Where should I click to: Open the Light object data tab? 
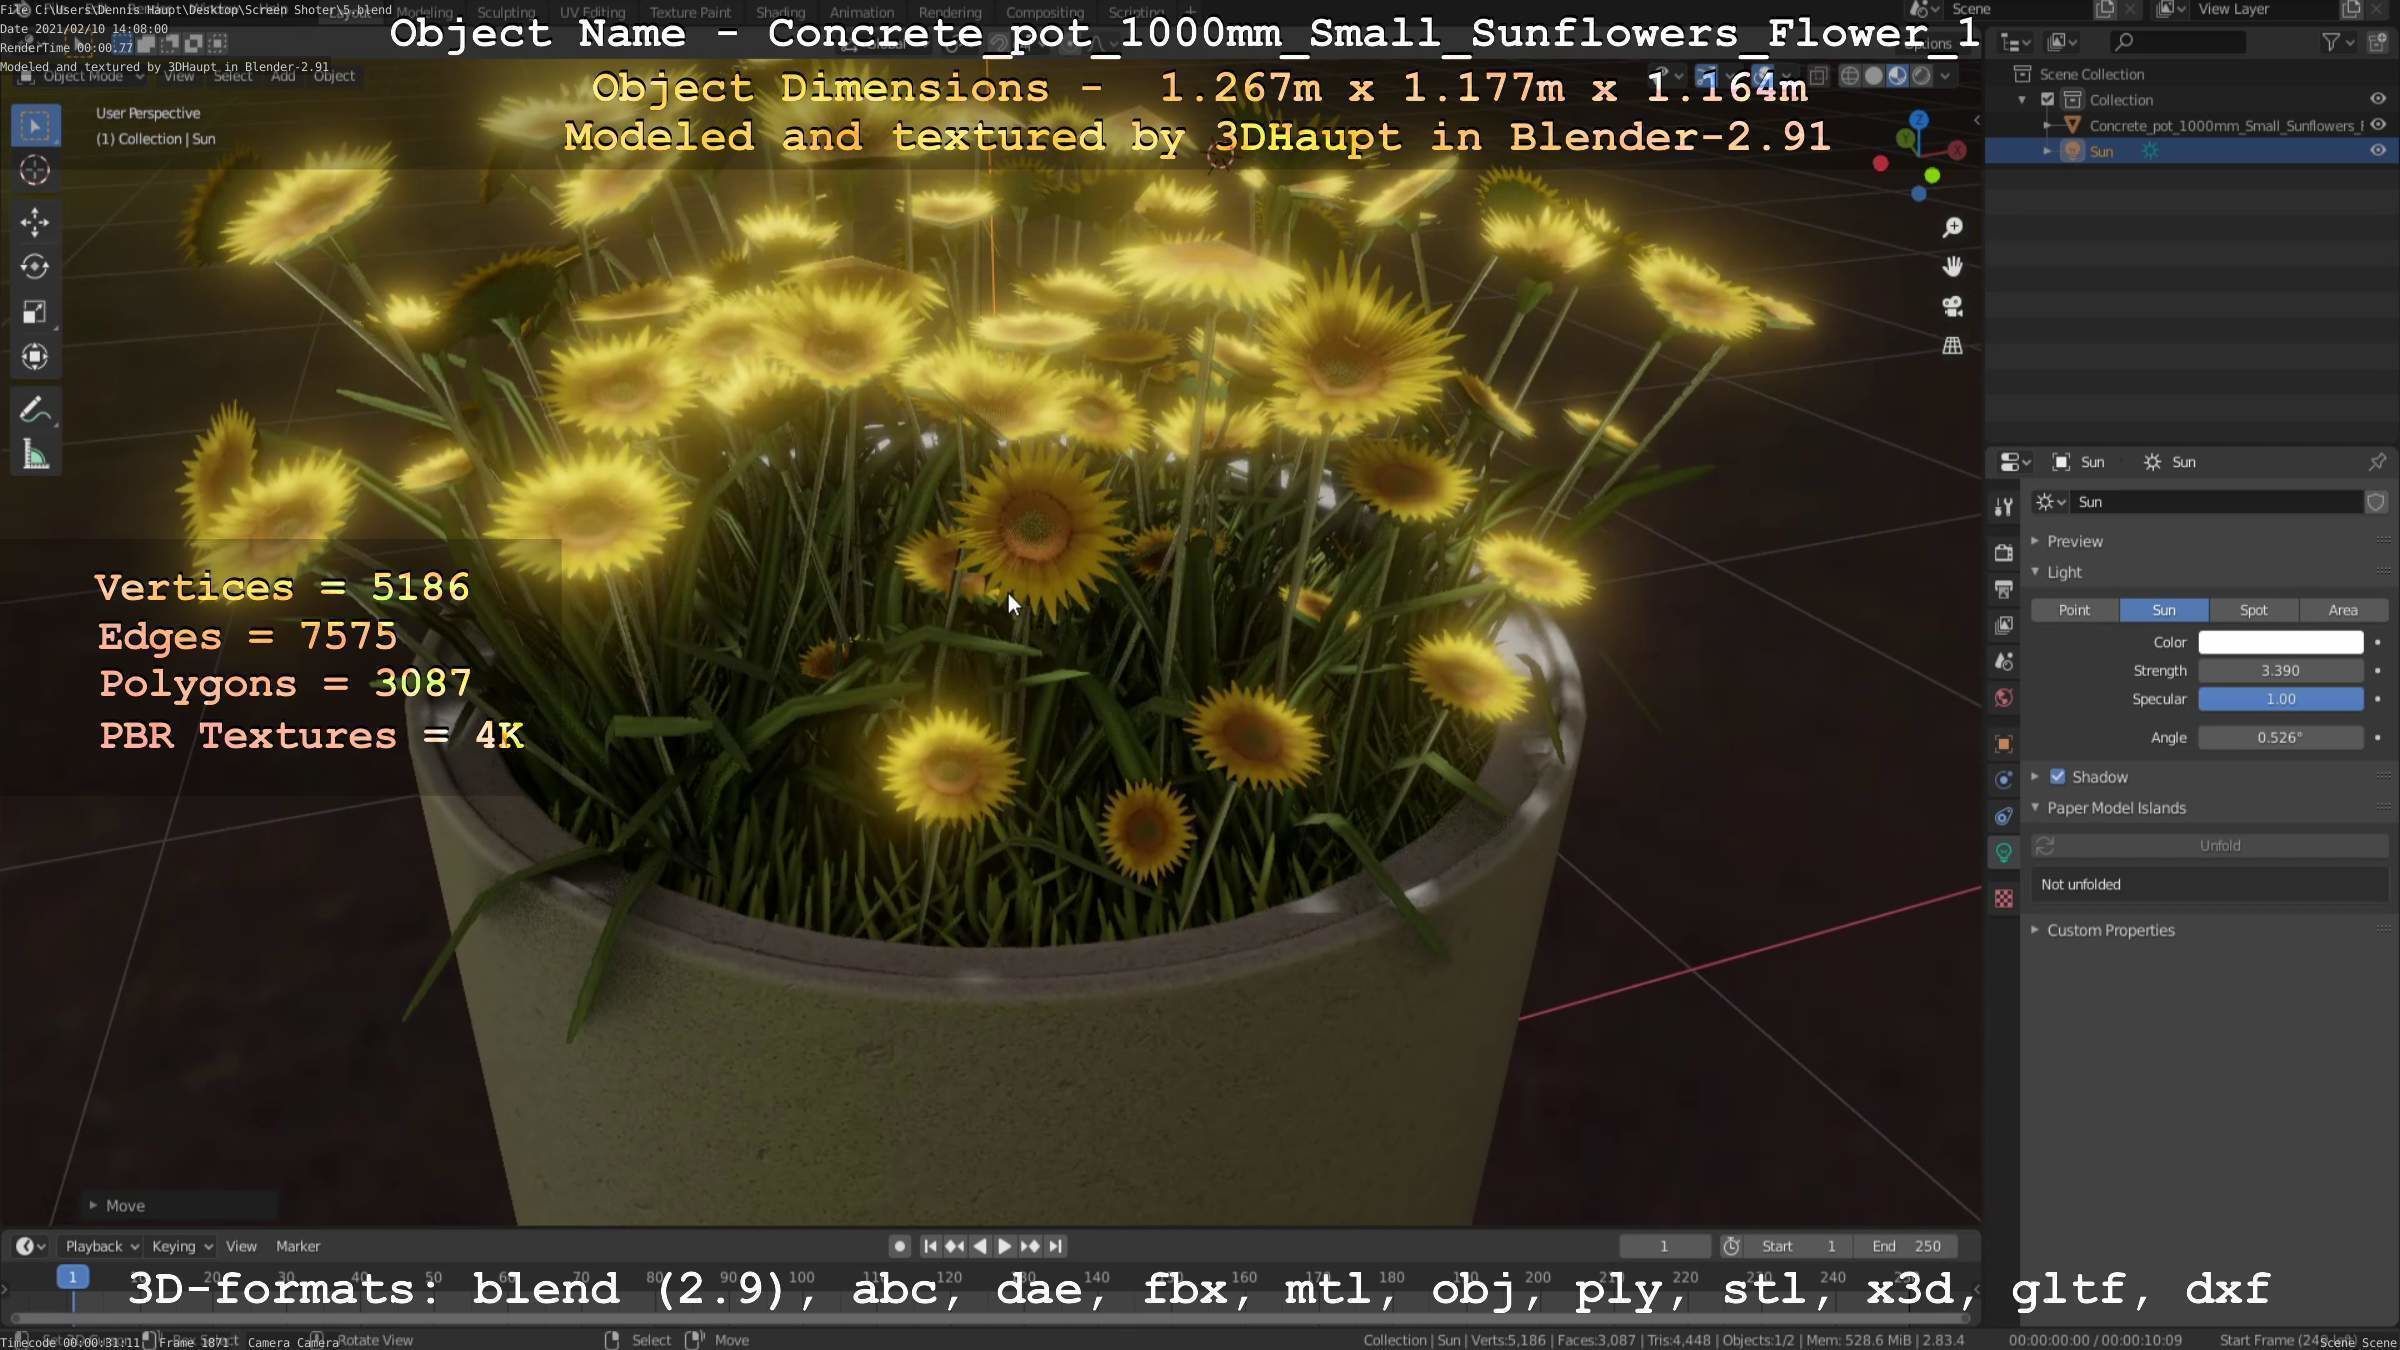(x=2003, y=853)
